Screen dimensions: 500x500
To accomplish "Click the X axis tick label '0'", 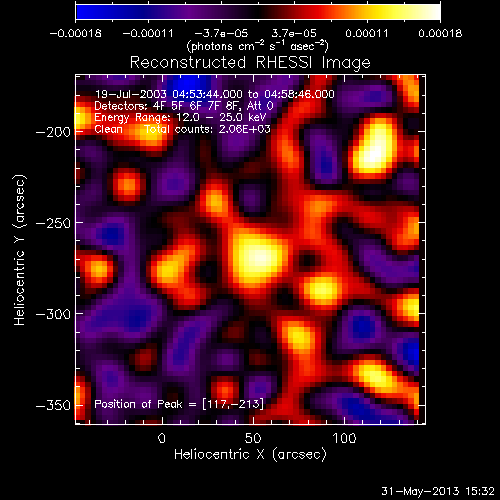I will [162, 438].
